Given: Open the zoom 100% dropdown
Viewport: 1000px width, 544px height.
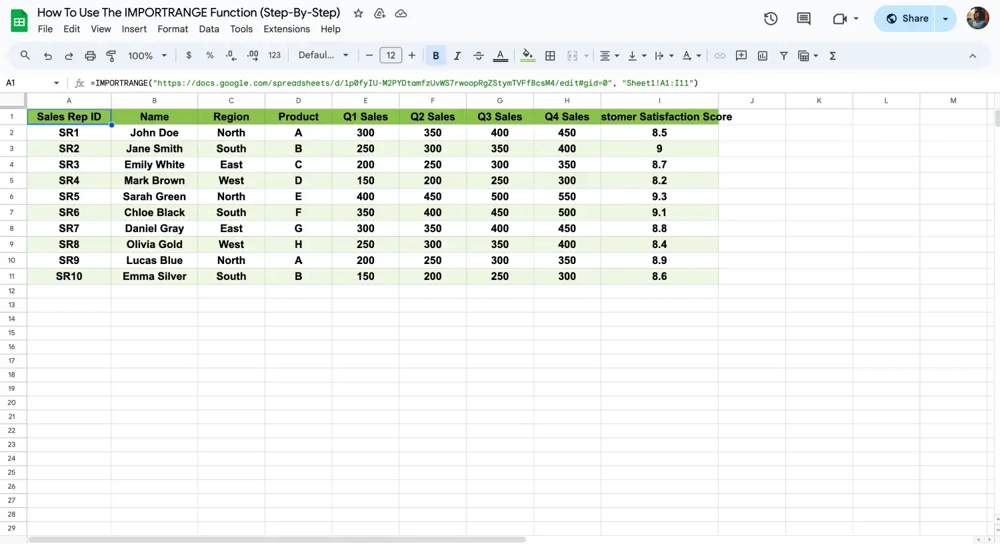Looking at the screenshot, I should coord(147,56).
